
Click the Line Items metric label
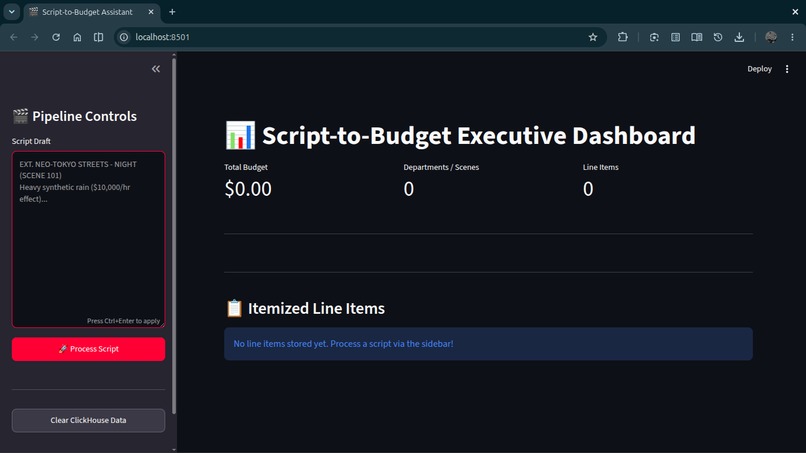click(x=600, y=167)
